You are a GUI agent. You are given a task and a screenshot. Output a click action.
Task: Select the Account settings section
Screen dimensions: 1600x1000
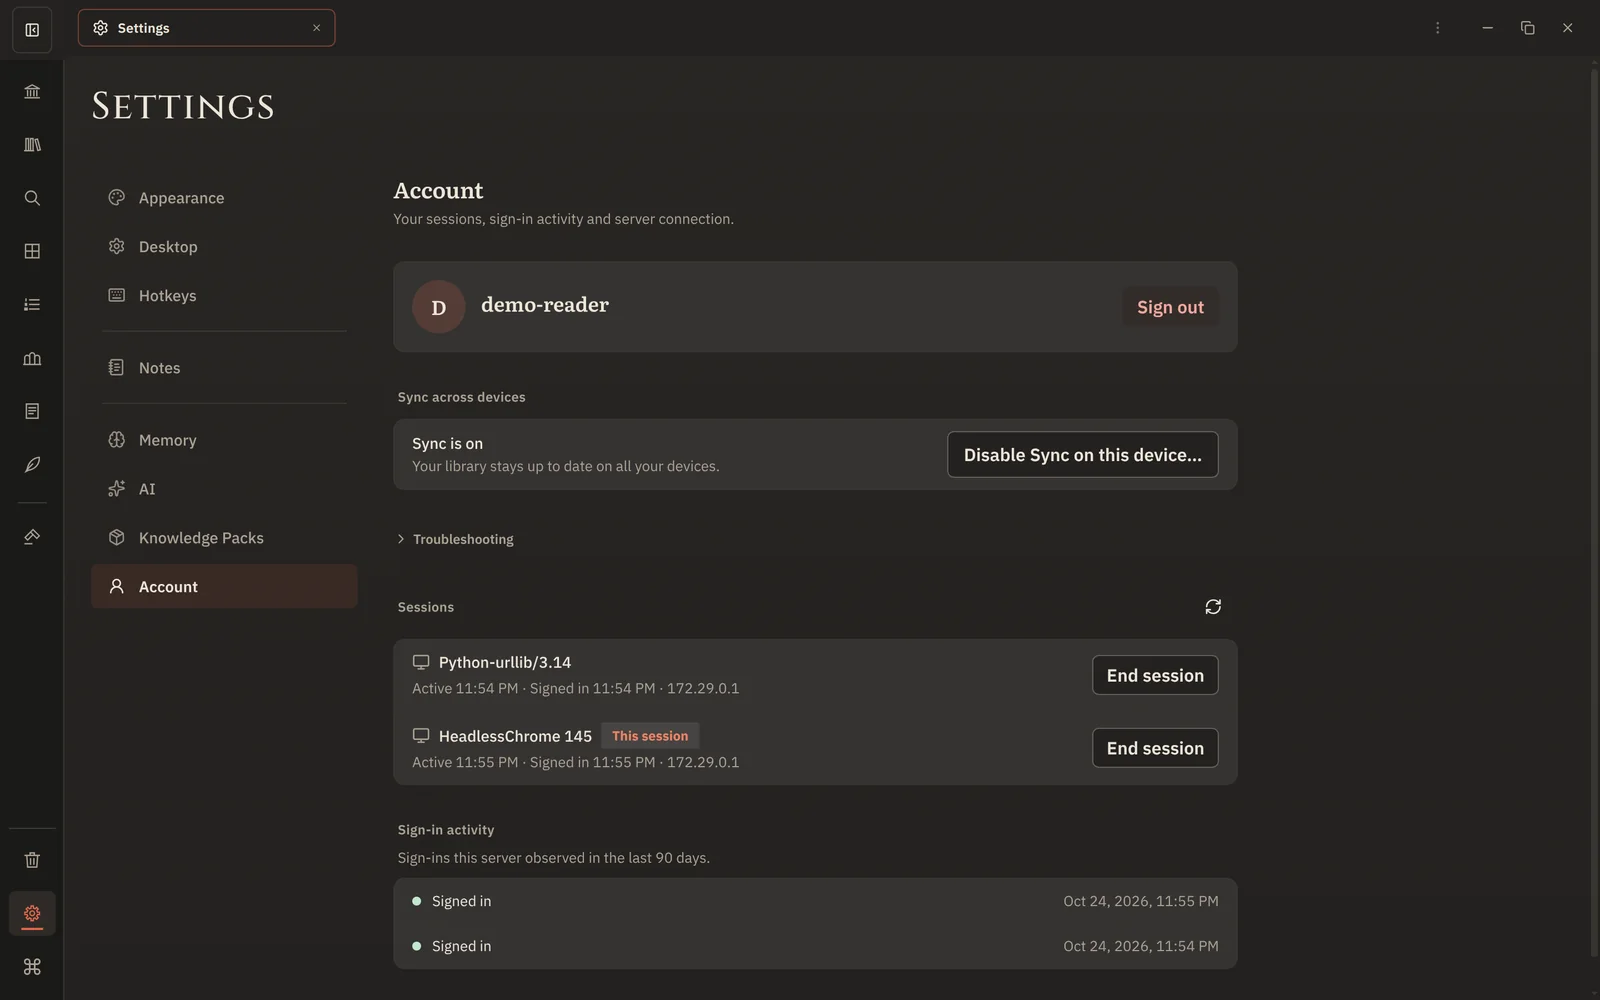pyautogui.click(x=224, y=587)
